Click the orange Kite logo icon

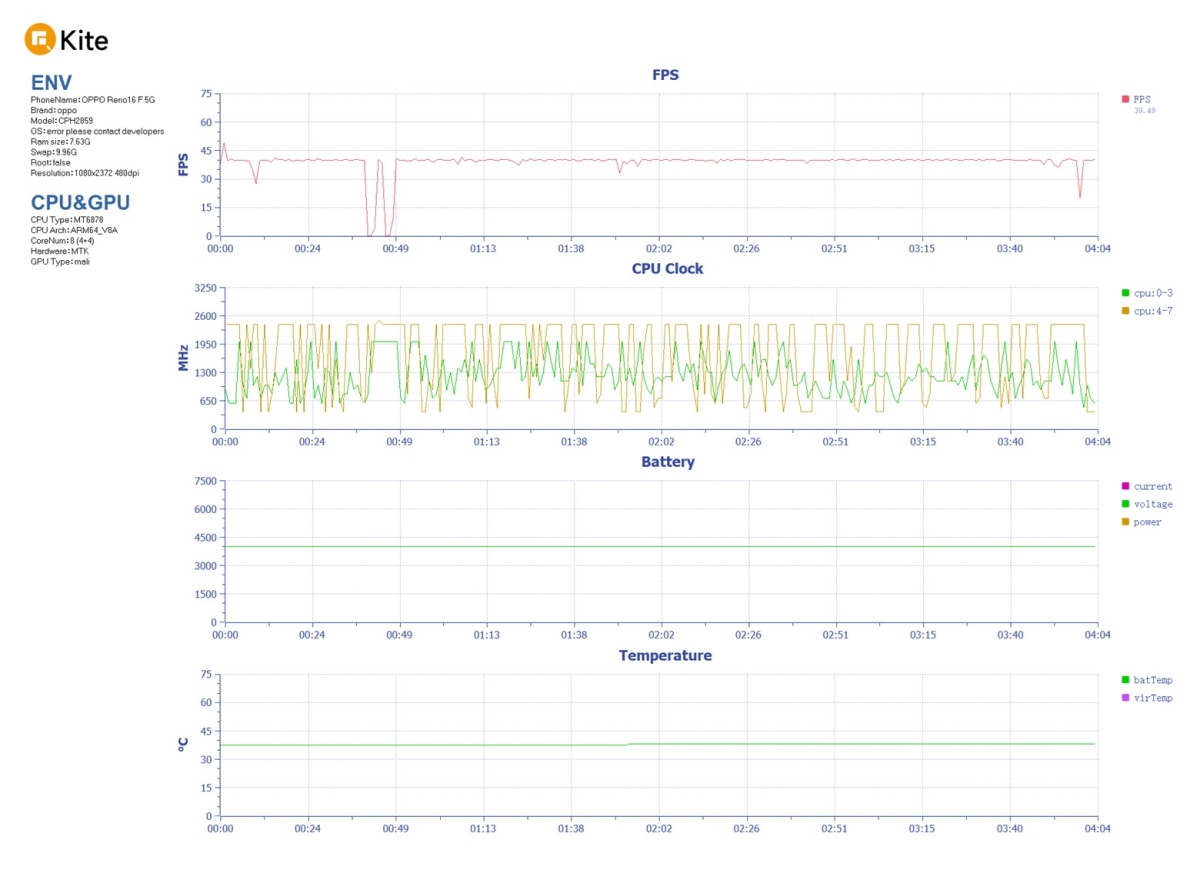pos(39,40)
